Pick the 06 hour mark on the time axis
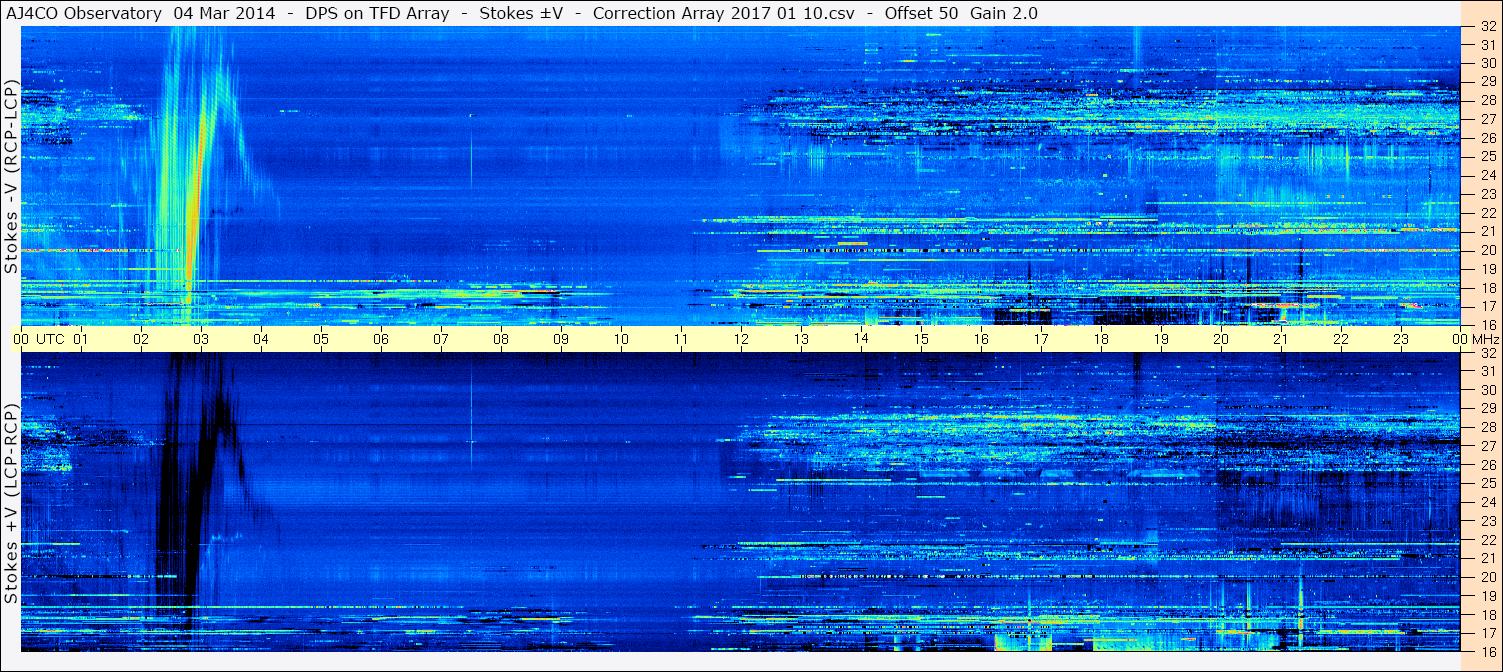1503x672 pixels. point(381,339)
